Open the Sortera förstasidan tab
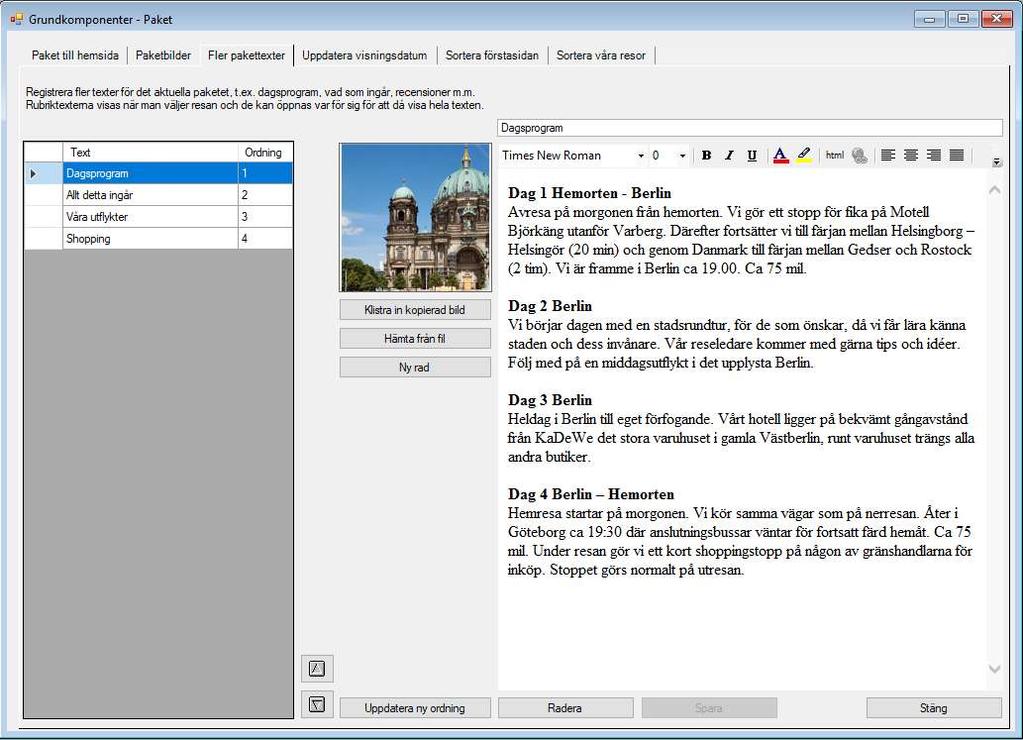Screen dimensions: 1023x740 click(x=492, y=55)
